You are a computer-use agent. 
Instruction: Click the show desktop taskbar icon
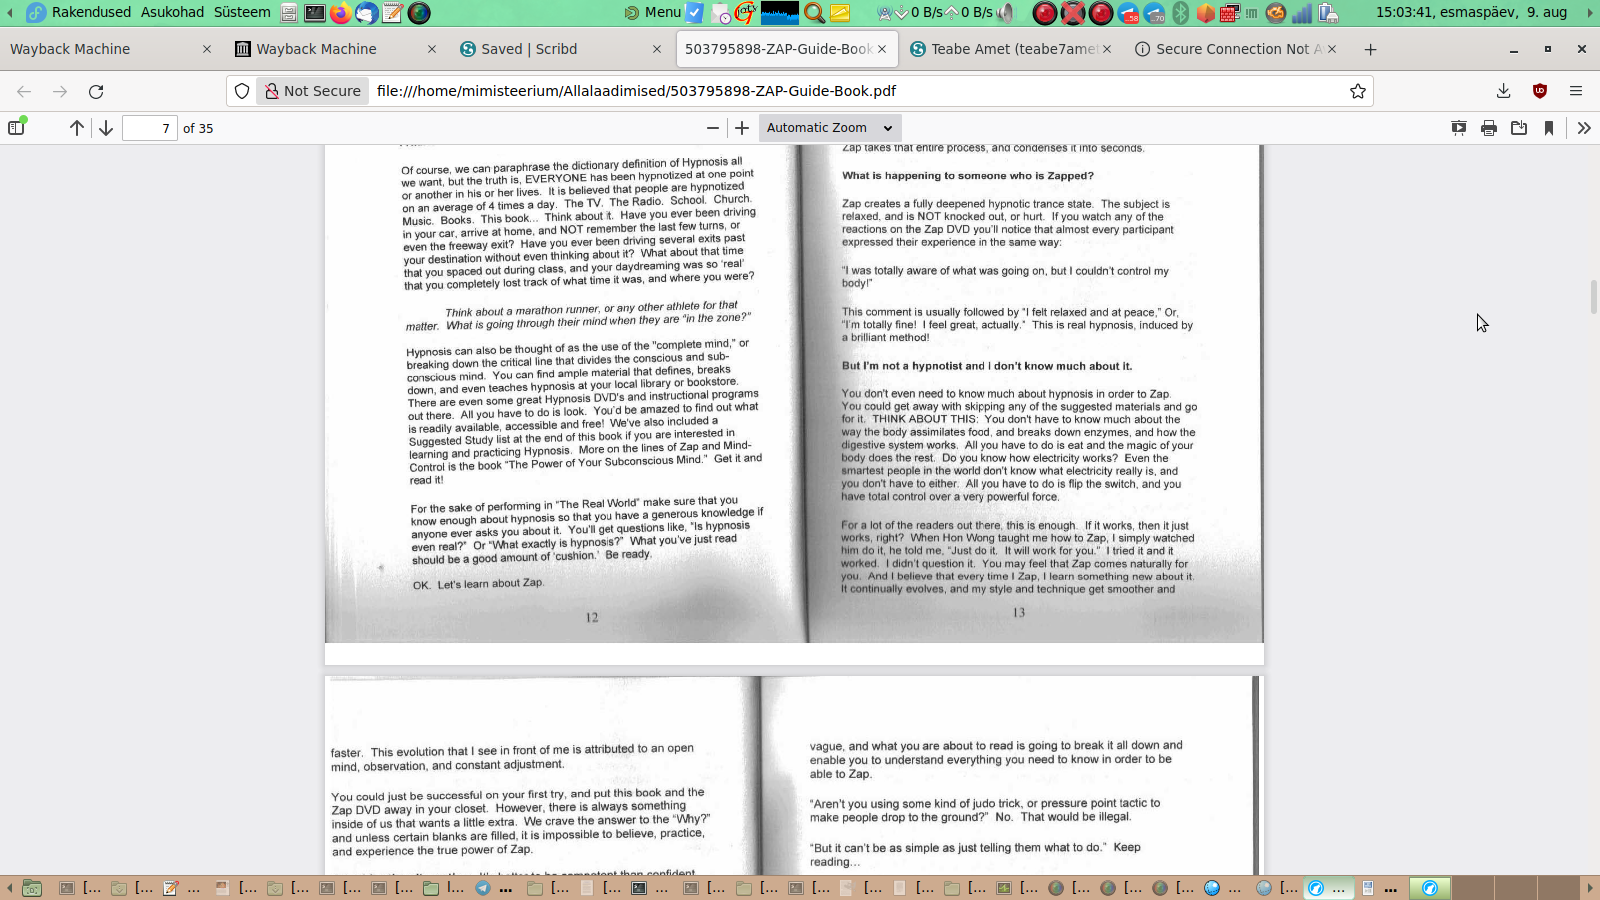click(x=32, y=888)
